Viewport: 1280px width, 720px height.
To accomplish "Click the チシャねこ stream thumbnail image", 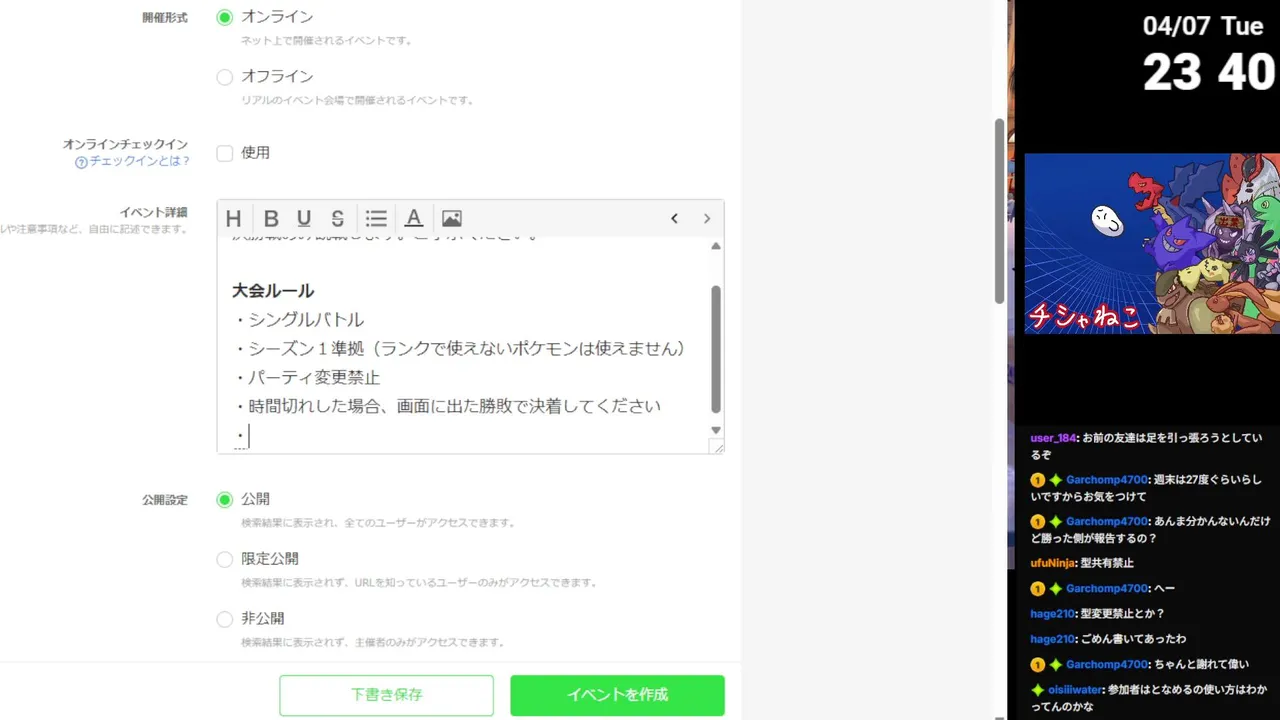I will click(x=1152, y=243).
